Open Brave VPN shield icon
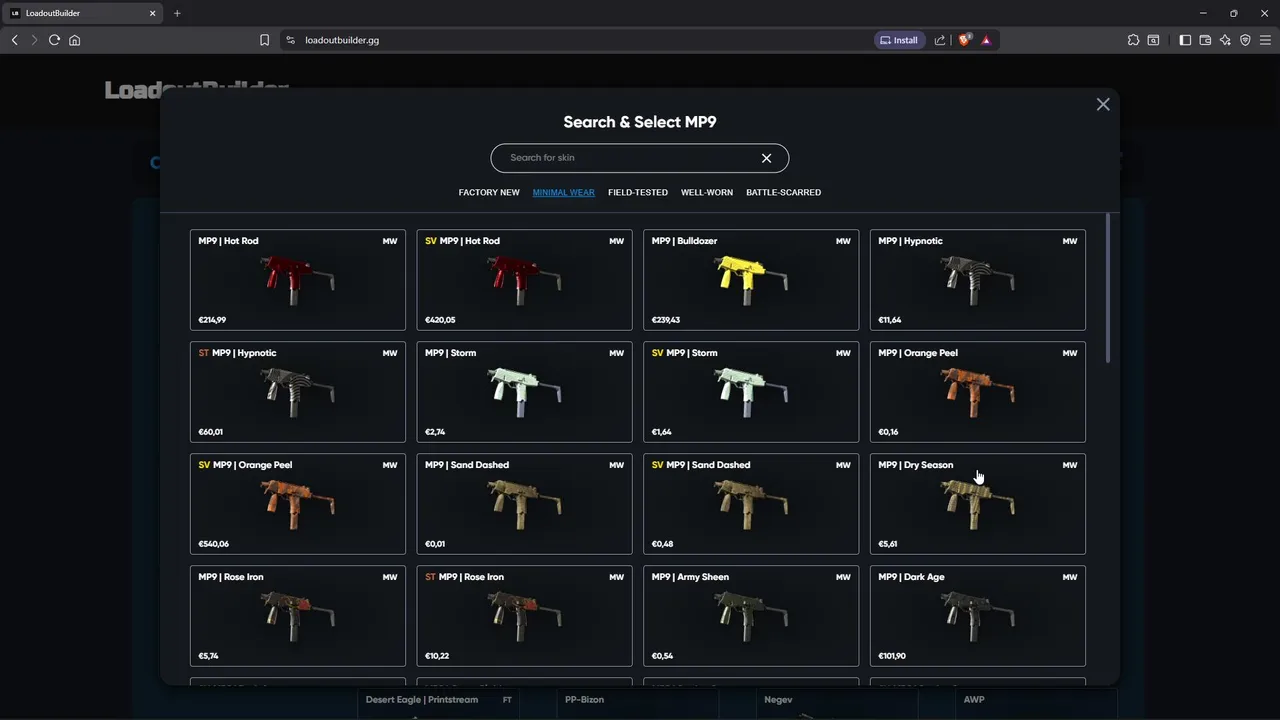This screenshot has height=720, width=1280. click(x=1245, y=40)
